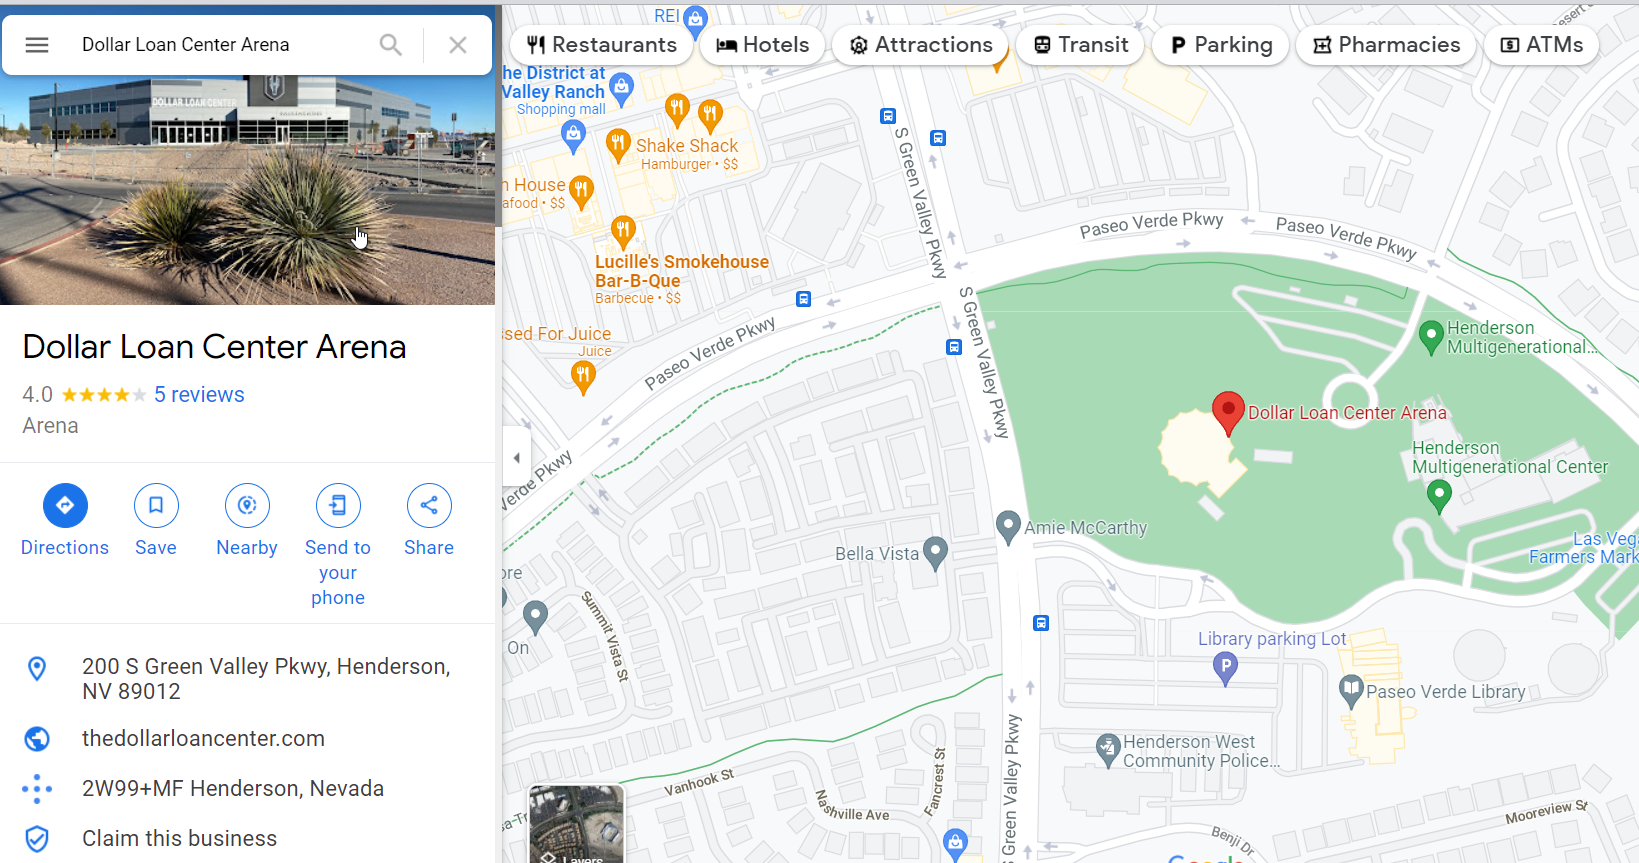Viewport: 1639px width, 863px height.
Task: Select the Restaurants filter chip
Action: point(602,45)
